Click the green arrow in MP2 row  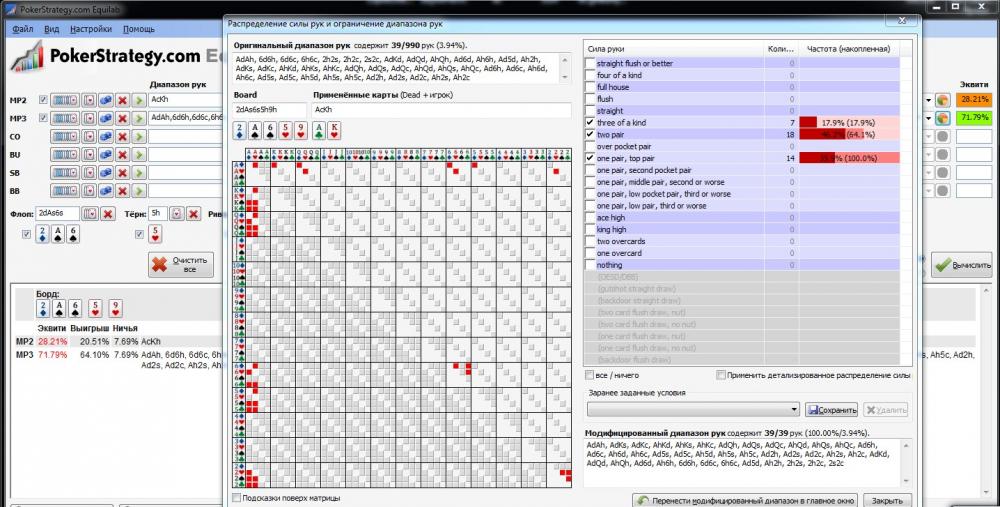click(x=139, y=100)
